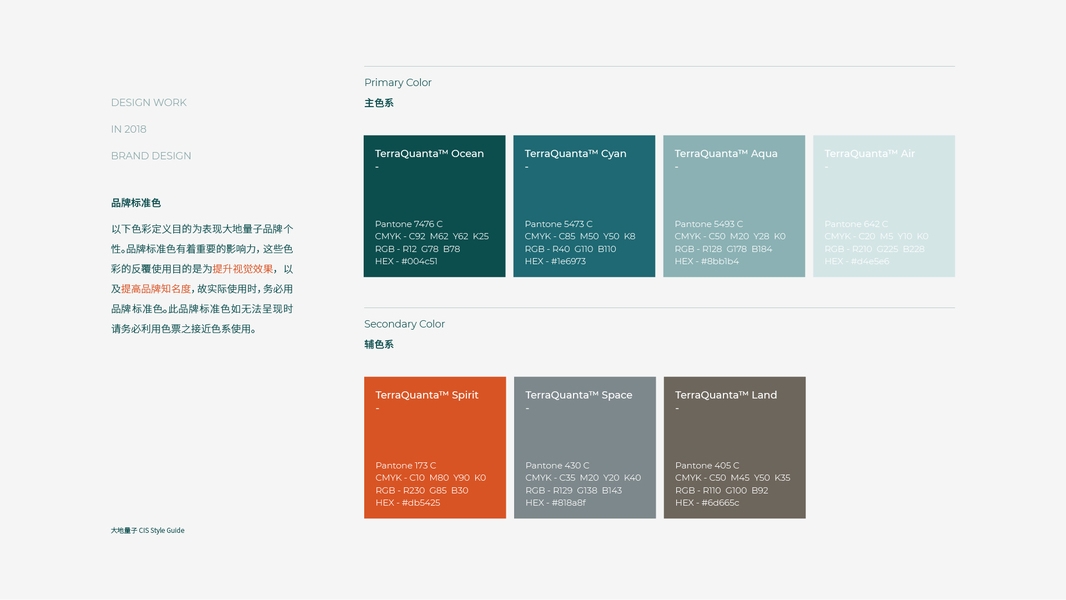Click 'Pantone 7476 C' text
Viewport: 1066px width, 600px height.
pos(409,224)
